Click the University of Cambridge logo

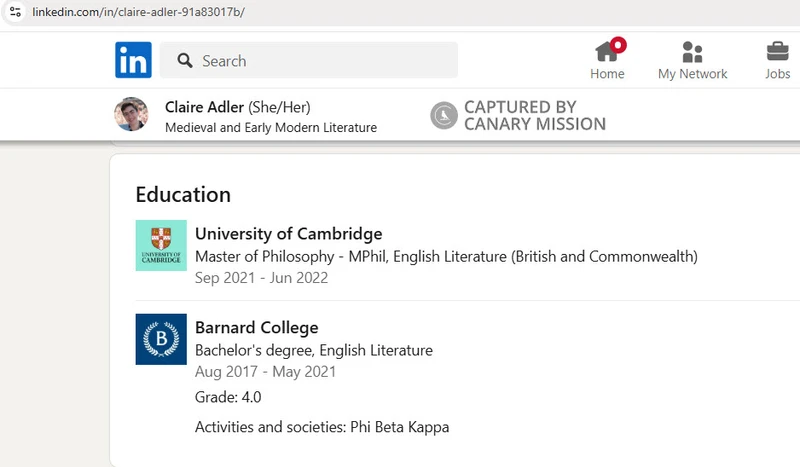click(x=161, y=245)
